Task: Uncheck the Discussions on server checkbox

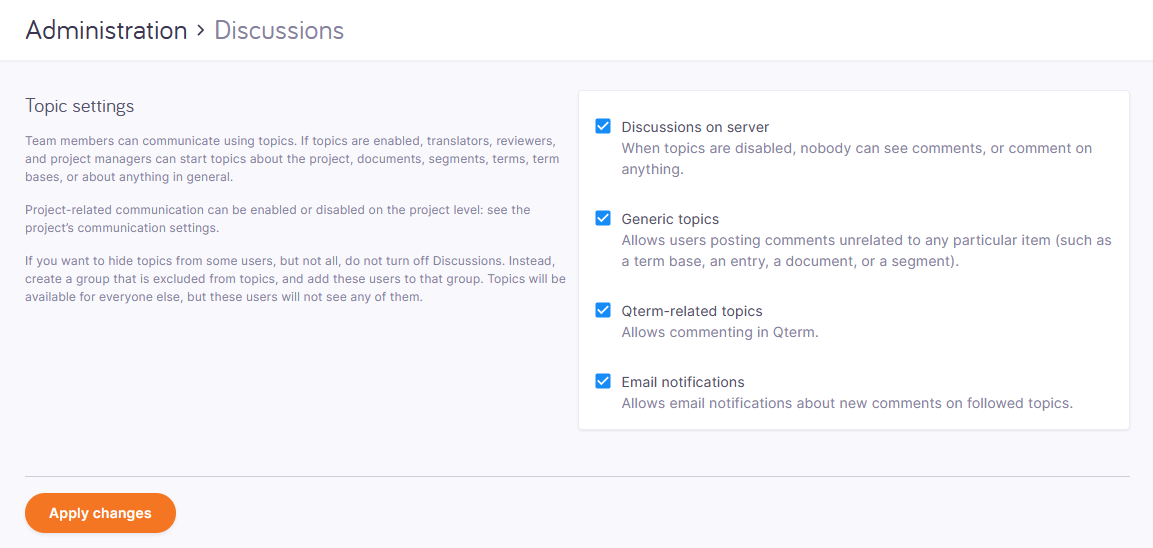Action: (603, 127)
